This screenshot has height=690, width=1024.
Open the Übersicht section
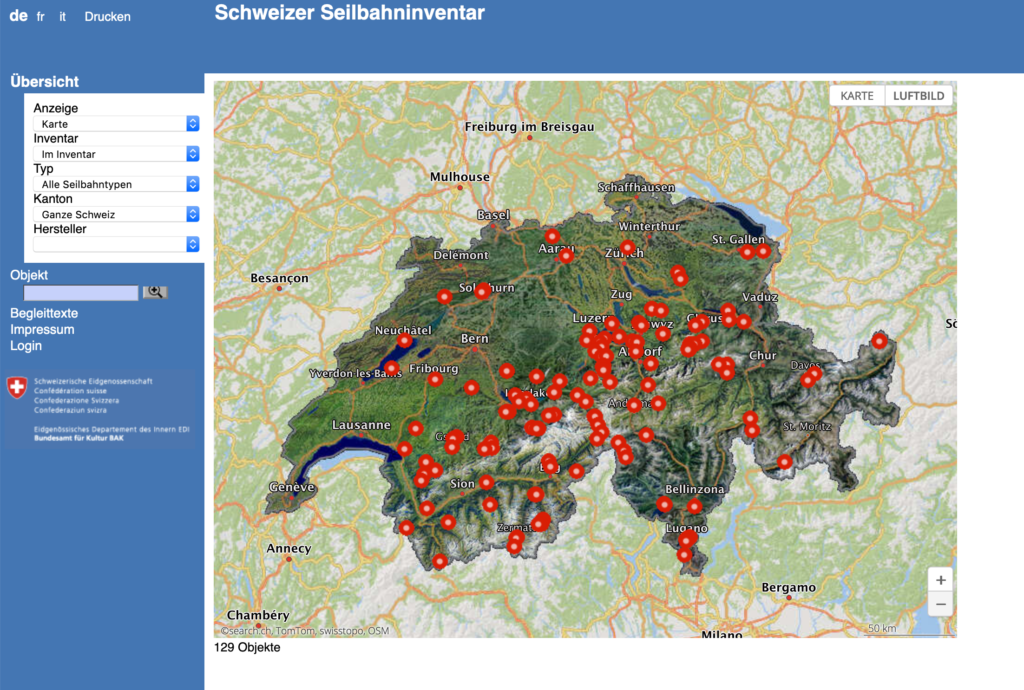(x=44, y=82)
